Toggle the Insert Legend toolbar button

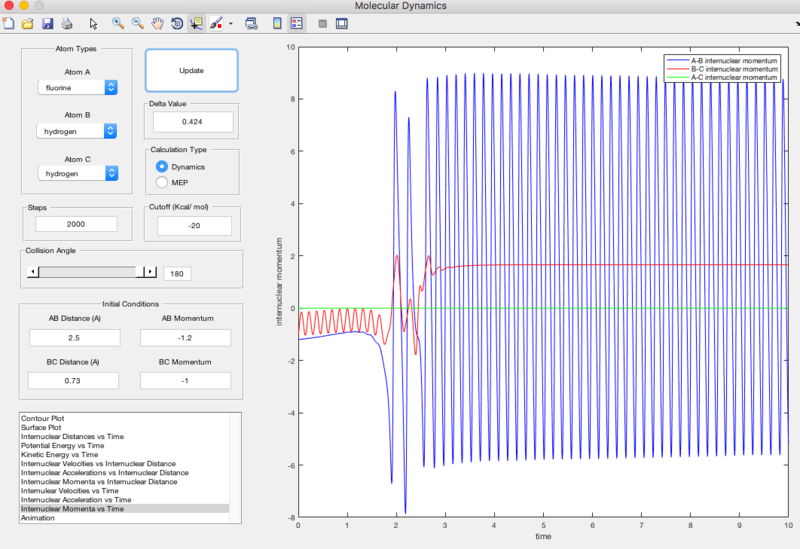[297, 23]
